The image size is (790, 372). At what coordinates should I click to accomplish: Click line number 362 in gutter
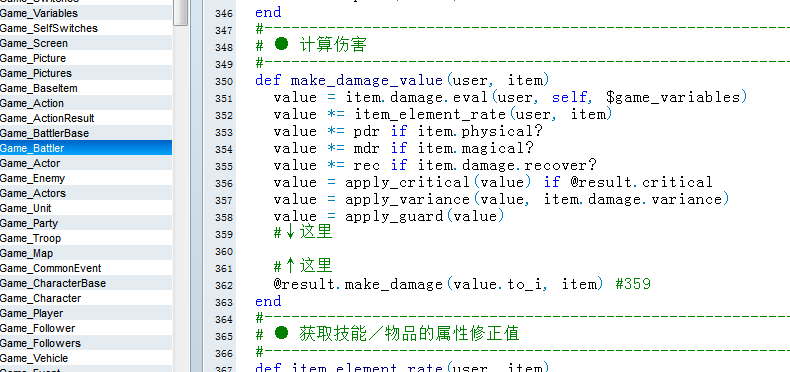tap(224, 286)
